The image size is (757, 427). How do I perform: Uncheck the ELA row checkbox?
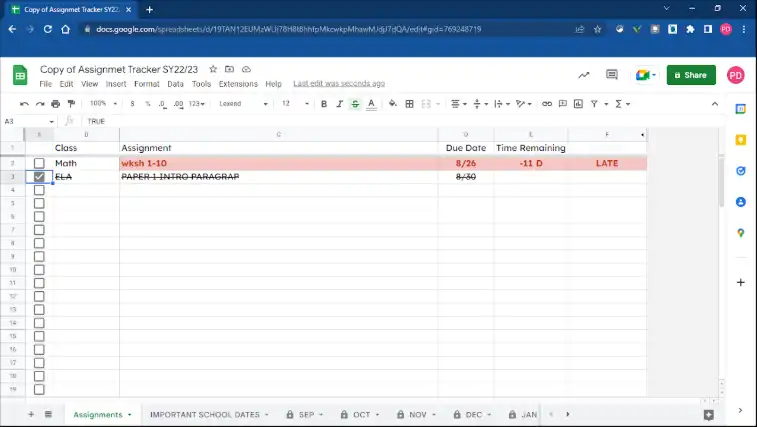(39, 177)
